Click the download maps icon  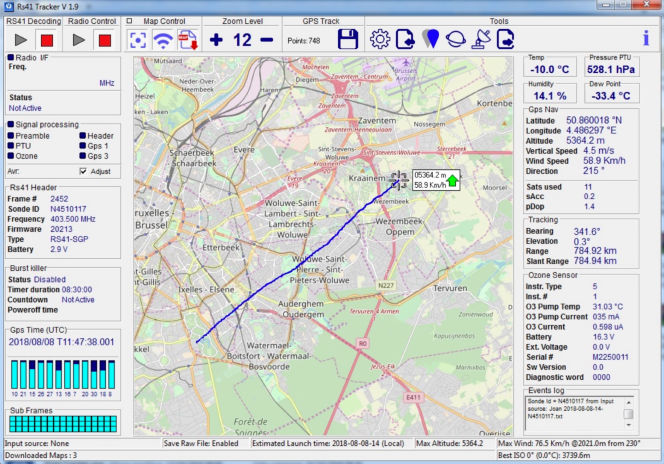pos(188,39)
